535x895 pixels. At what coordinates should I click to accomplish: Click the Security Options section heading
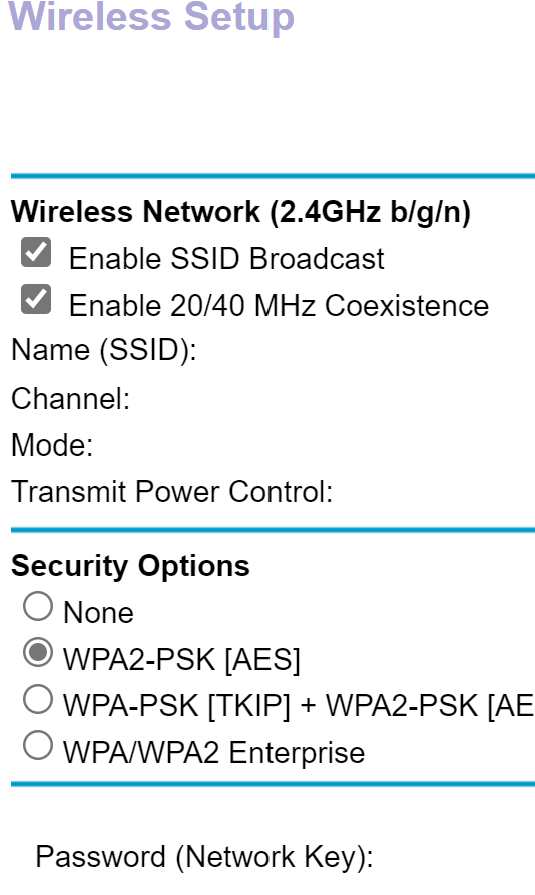[x=131, y=566]
